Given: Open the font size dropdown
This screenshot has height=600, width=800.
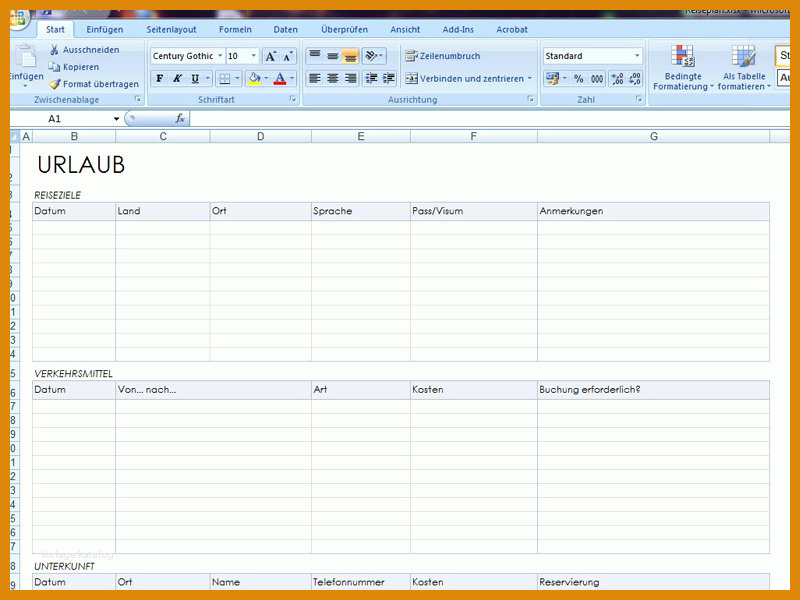Looking at the screenshot, I should coord(254,56).
